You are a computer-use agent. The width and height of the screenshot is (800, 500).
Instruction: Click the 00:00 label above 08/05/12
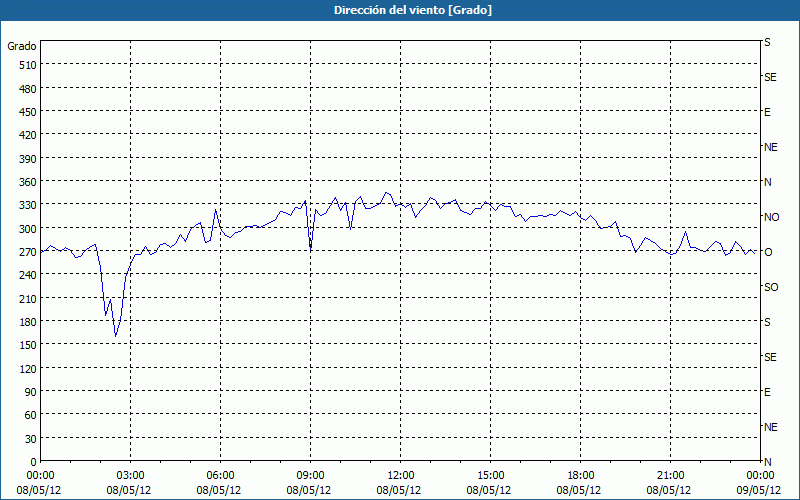tap(40, 476)
